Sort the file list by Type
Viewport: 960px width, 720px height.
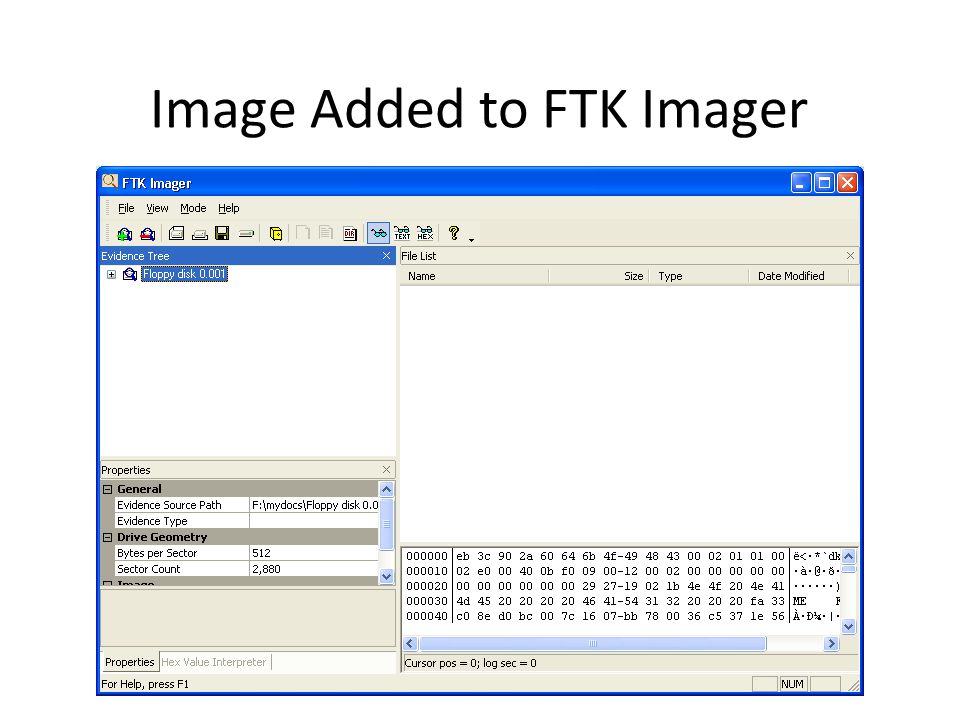[699, 276]
